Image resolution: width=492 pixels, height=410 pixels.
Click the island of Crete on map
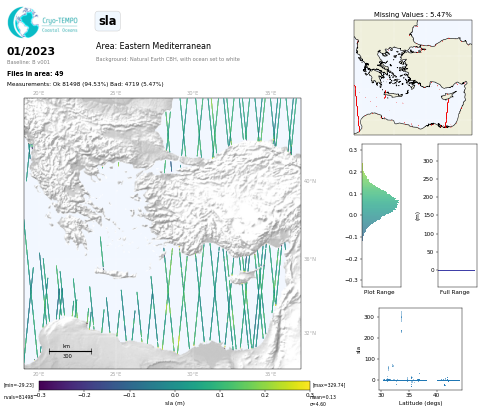116,273
